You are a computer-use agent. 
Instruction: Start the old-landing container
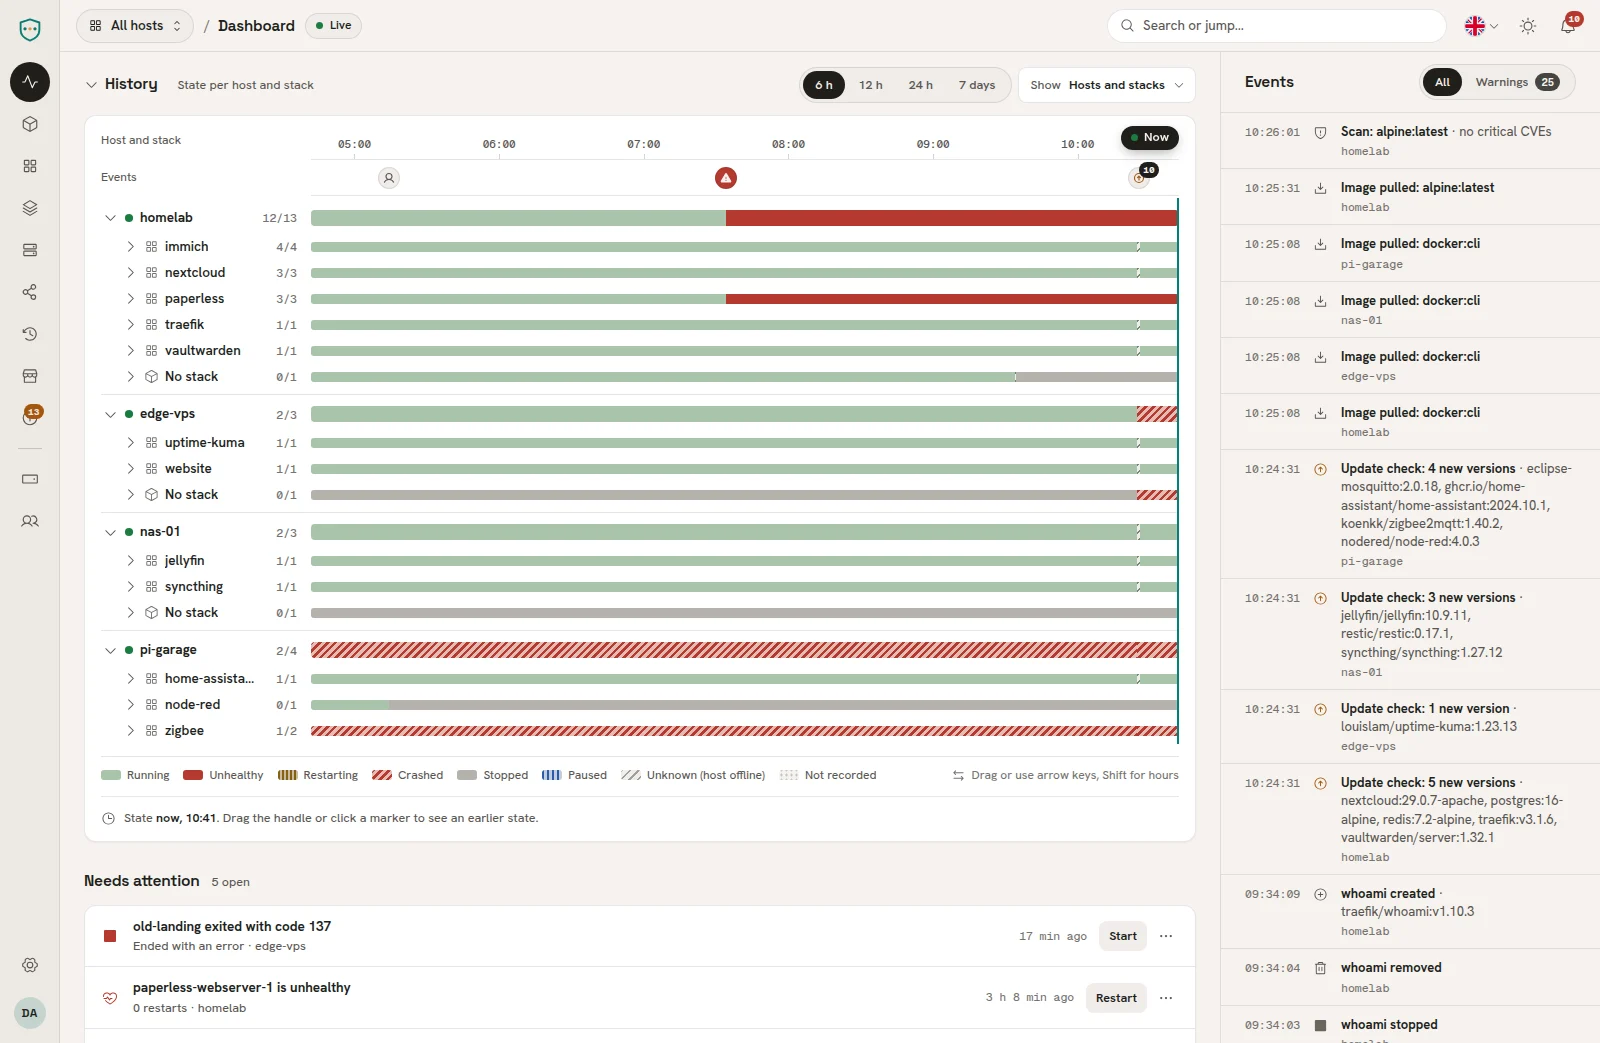(x=1122, y=936)
